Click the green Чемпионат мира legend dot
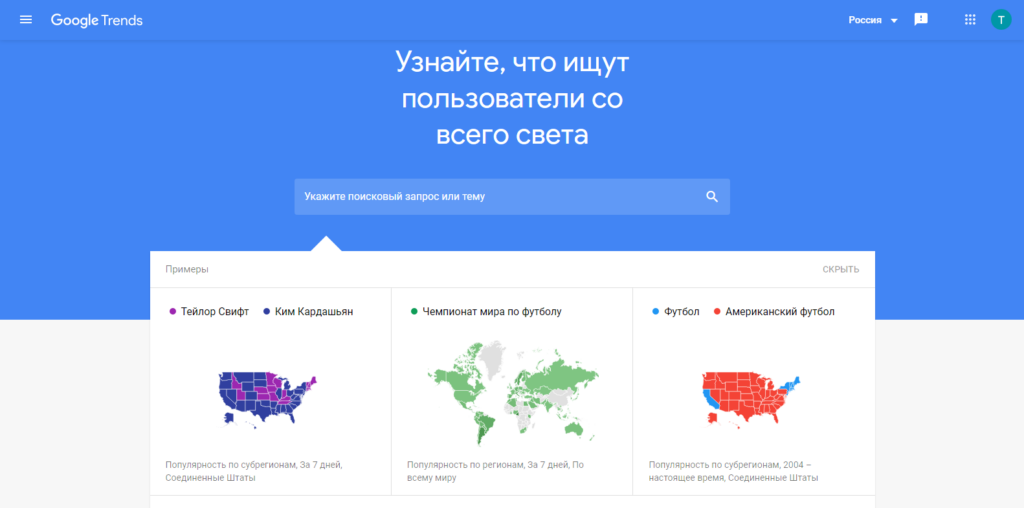The image size is (1024, 508). [x=414, y=312]
